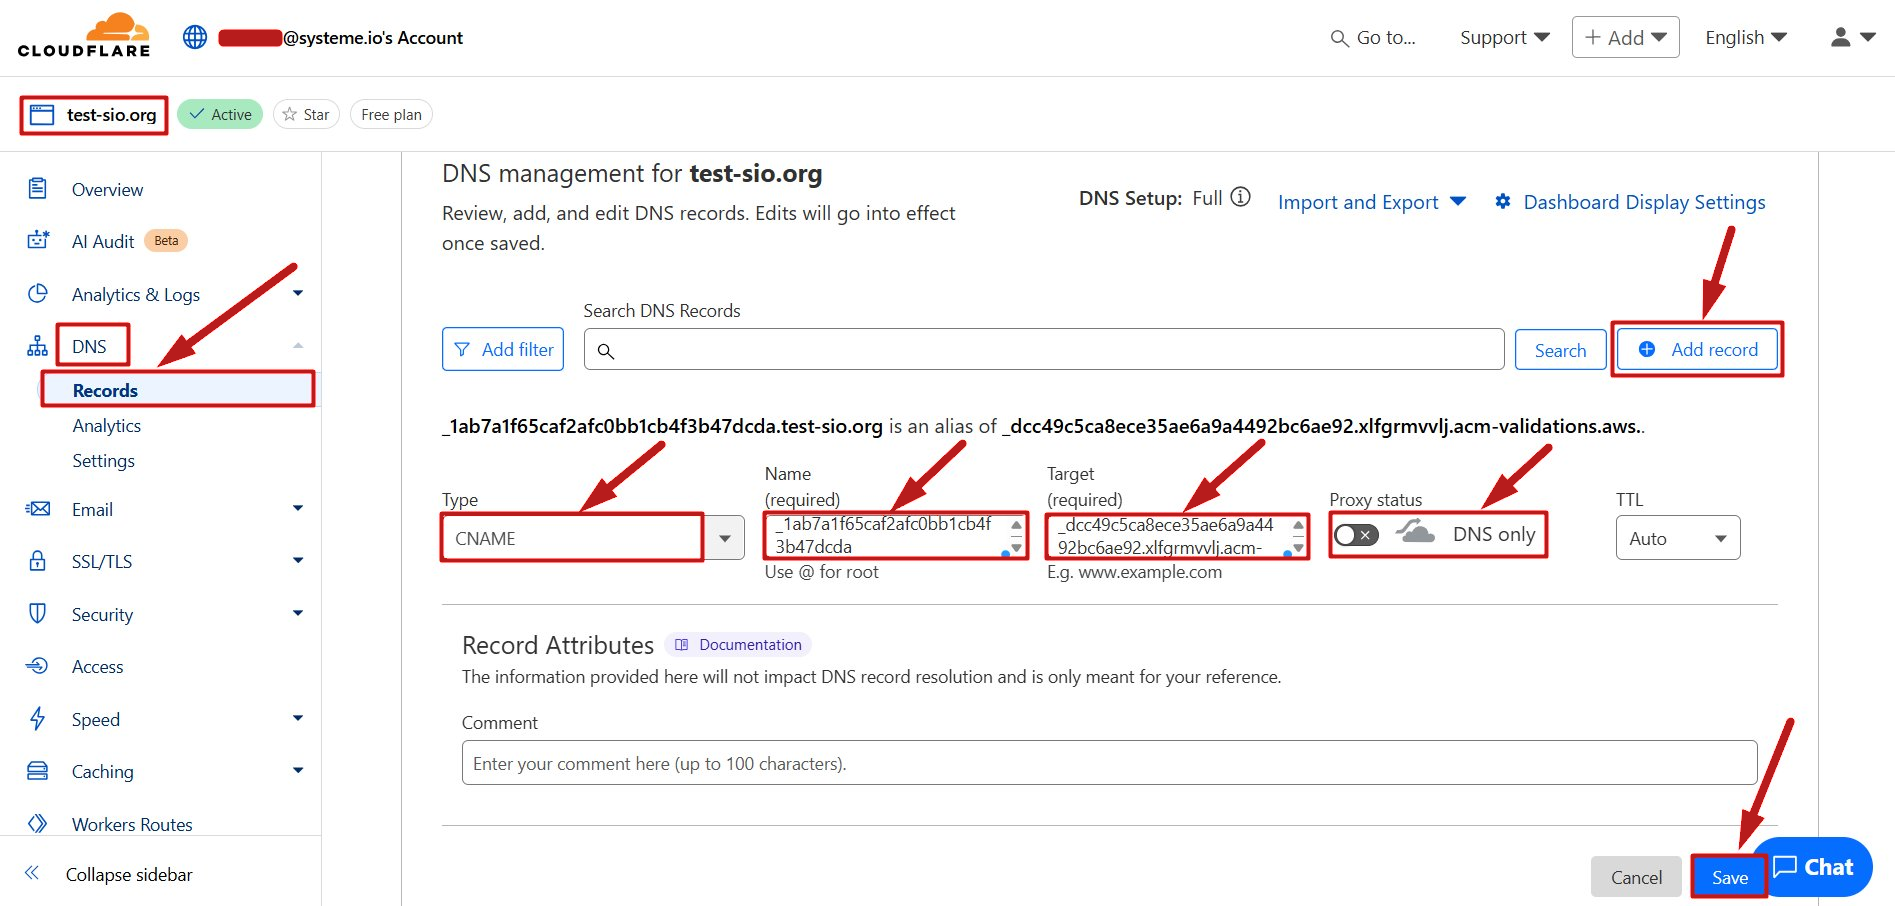
Task: Click the Target (required) field
Action: pos(1178,536)
